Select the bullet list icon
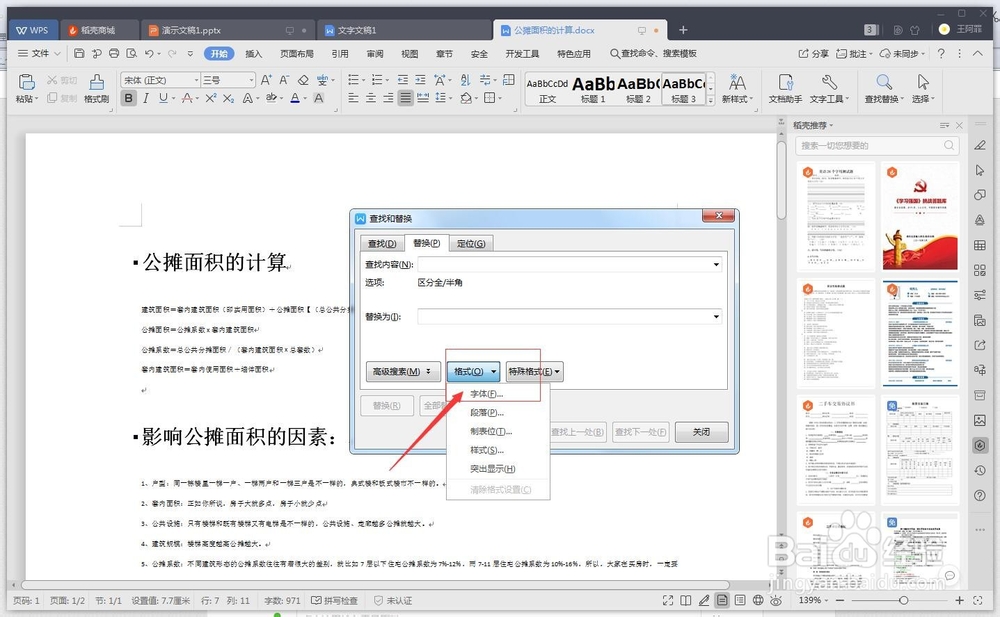 point(354,79)
